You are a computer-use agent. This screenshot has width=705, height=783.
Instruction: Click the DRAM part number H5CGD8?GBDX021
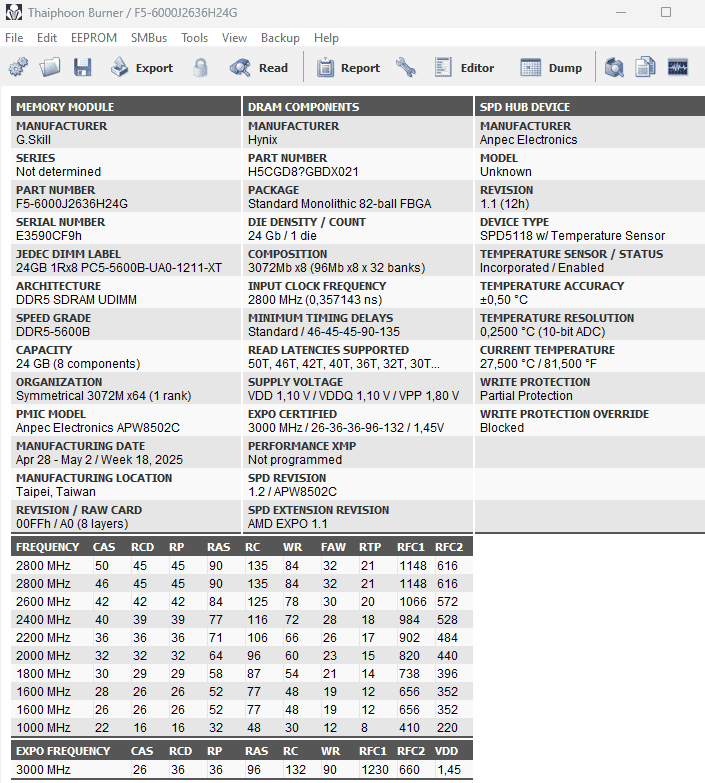pos(303,172)
